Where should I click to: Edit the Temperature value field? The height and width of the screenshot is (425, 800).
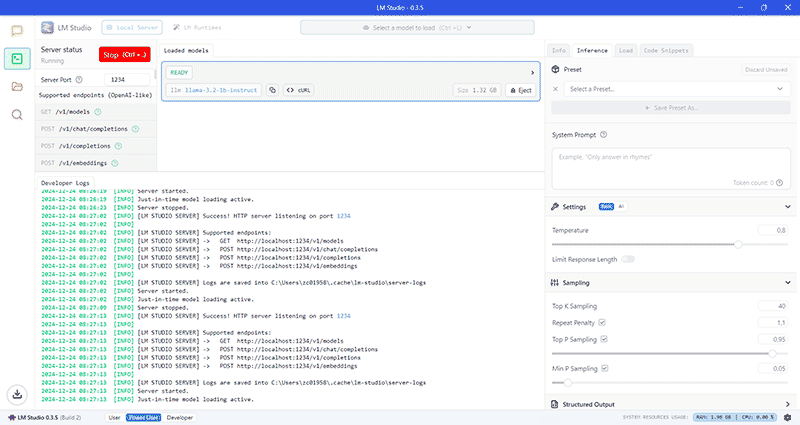[773, 230]
